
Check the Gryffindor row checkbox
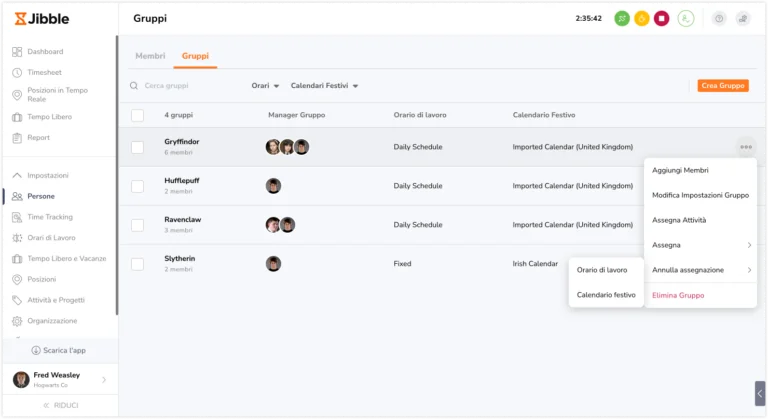(138, 147)
